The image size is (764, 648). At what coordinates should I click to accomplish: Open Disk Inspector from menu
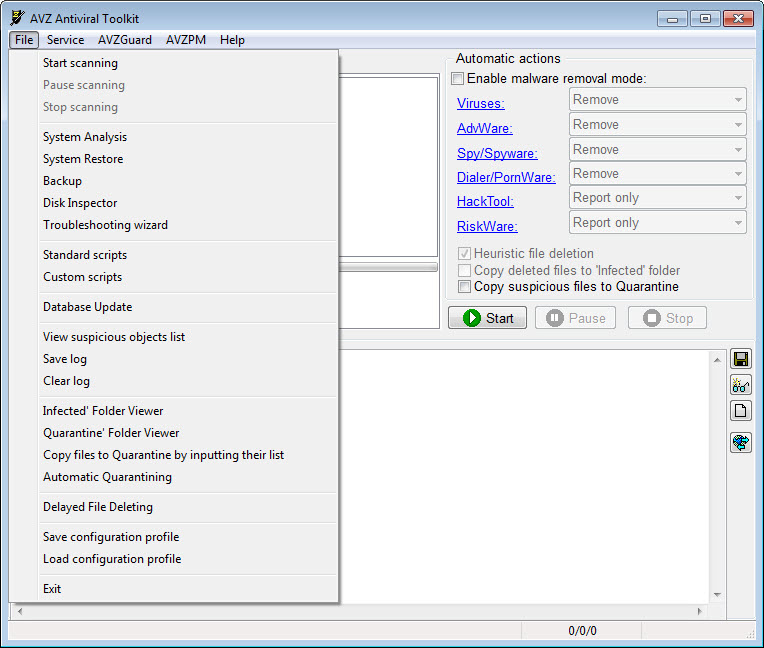pyautogui.click(x=188, y=203)
